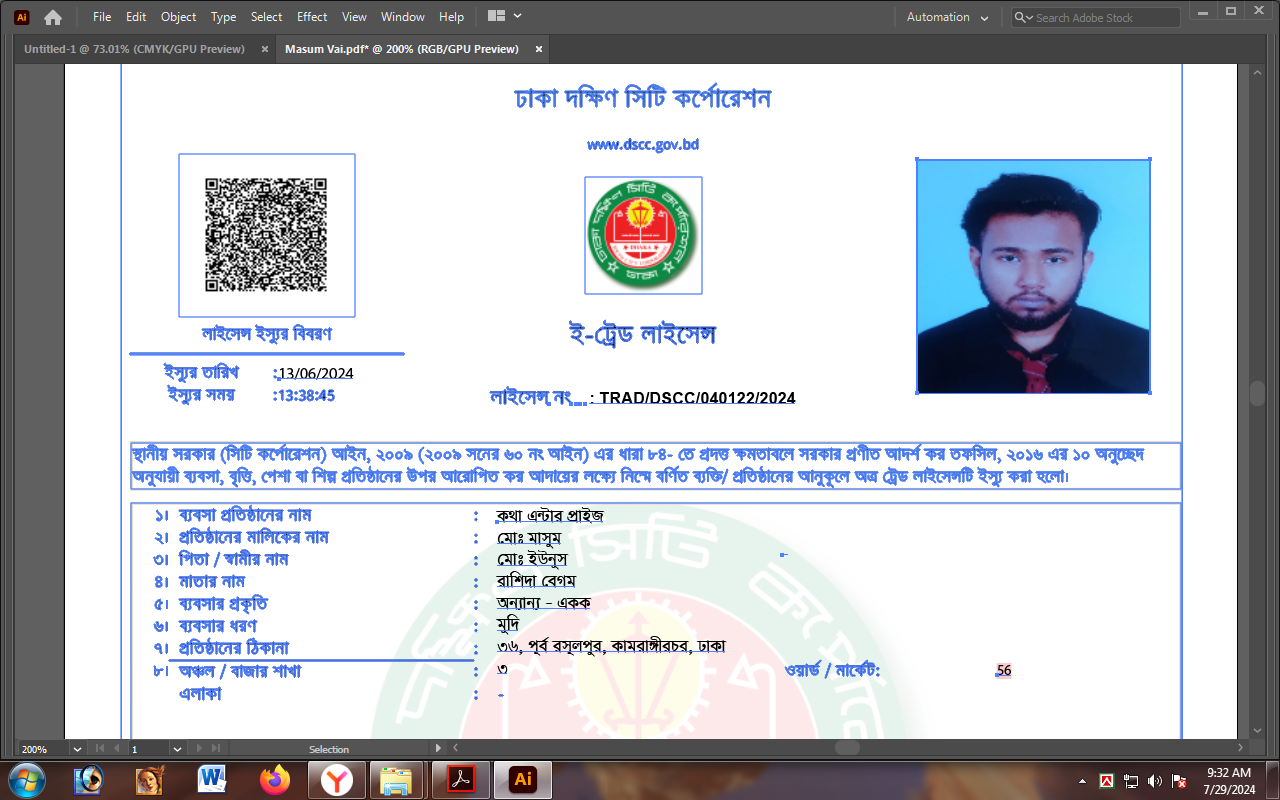Image resolution: width=1280 pixels, height=800 pixels.
Task: Open the Help menu
Action: [x=452, y=17]
